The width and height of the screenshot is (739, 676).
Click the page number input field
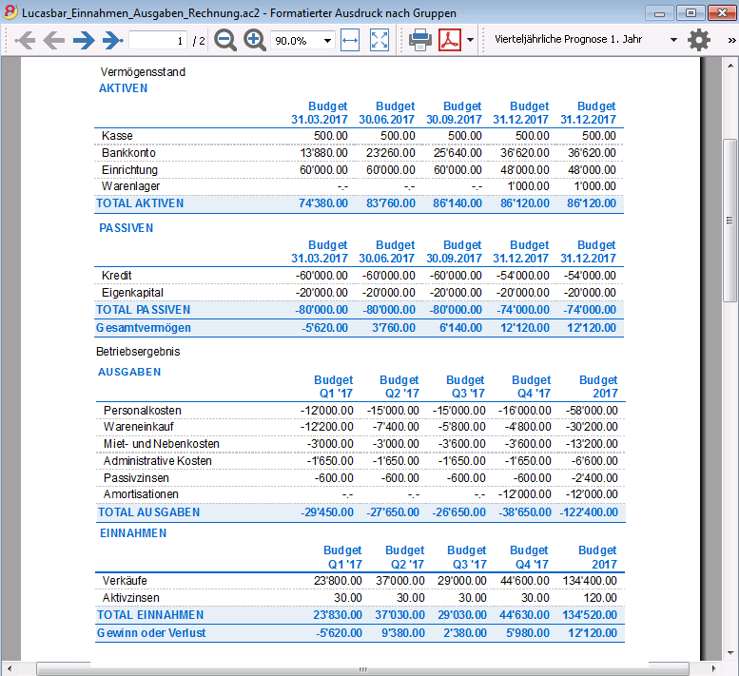coord(158,41)
